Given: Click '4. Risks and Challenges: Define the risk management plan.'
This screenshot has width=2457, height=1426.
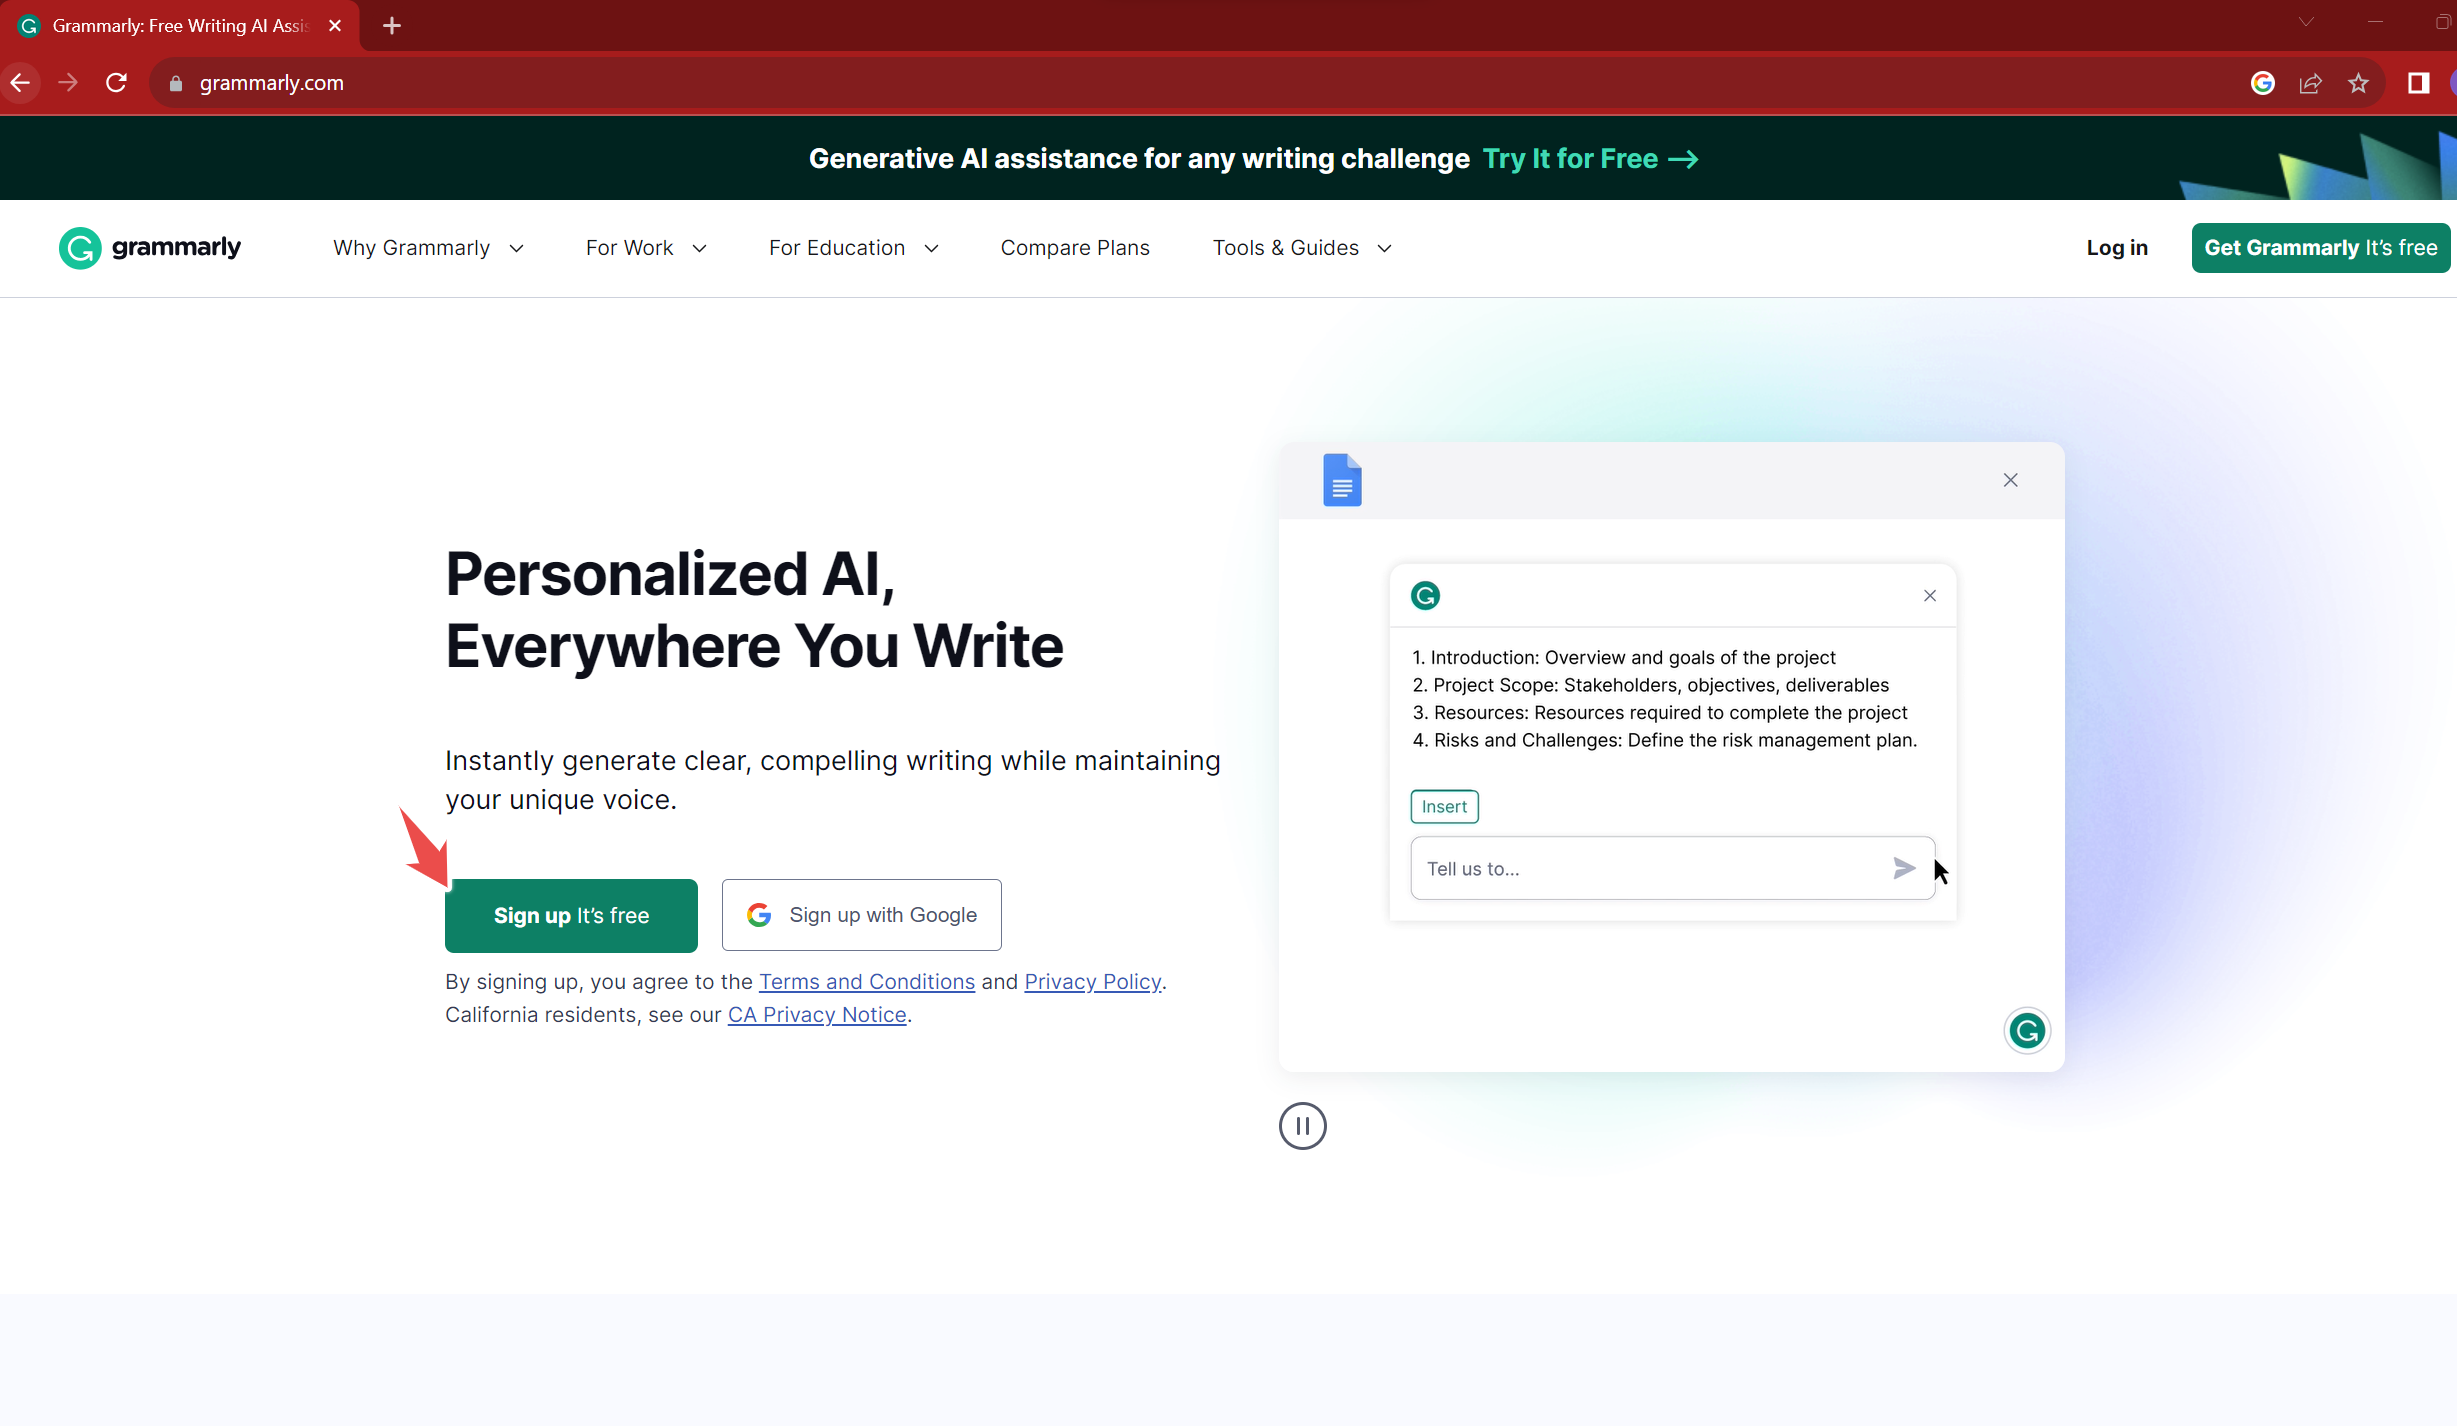Looking at the screenshot, I should [x=1664, y=740].
